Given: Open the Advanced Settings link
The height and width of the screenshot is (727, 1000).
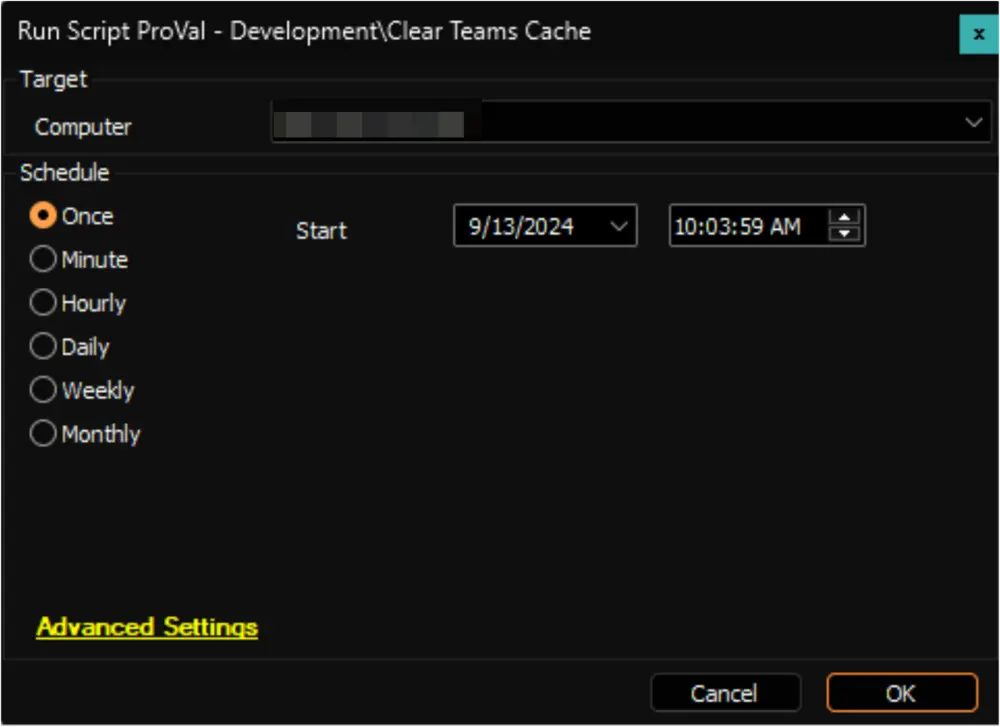Looking at the screenshot, I should tap(147, 627).
